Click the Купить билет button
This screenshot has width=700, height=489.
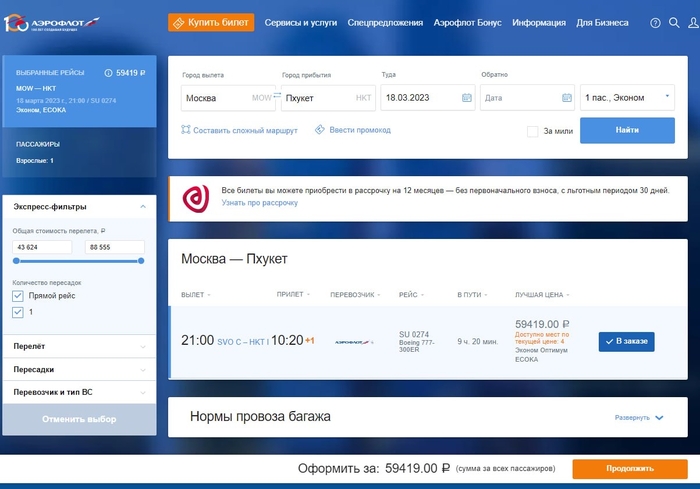click(x=211, y=23)
